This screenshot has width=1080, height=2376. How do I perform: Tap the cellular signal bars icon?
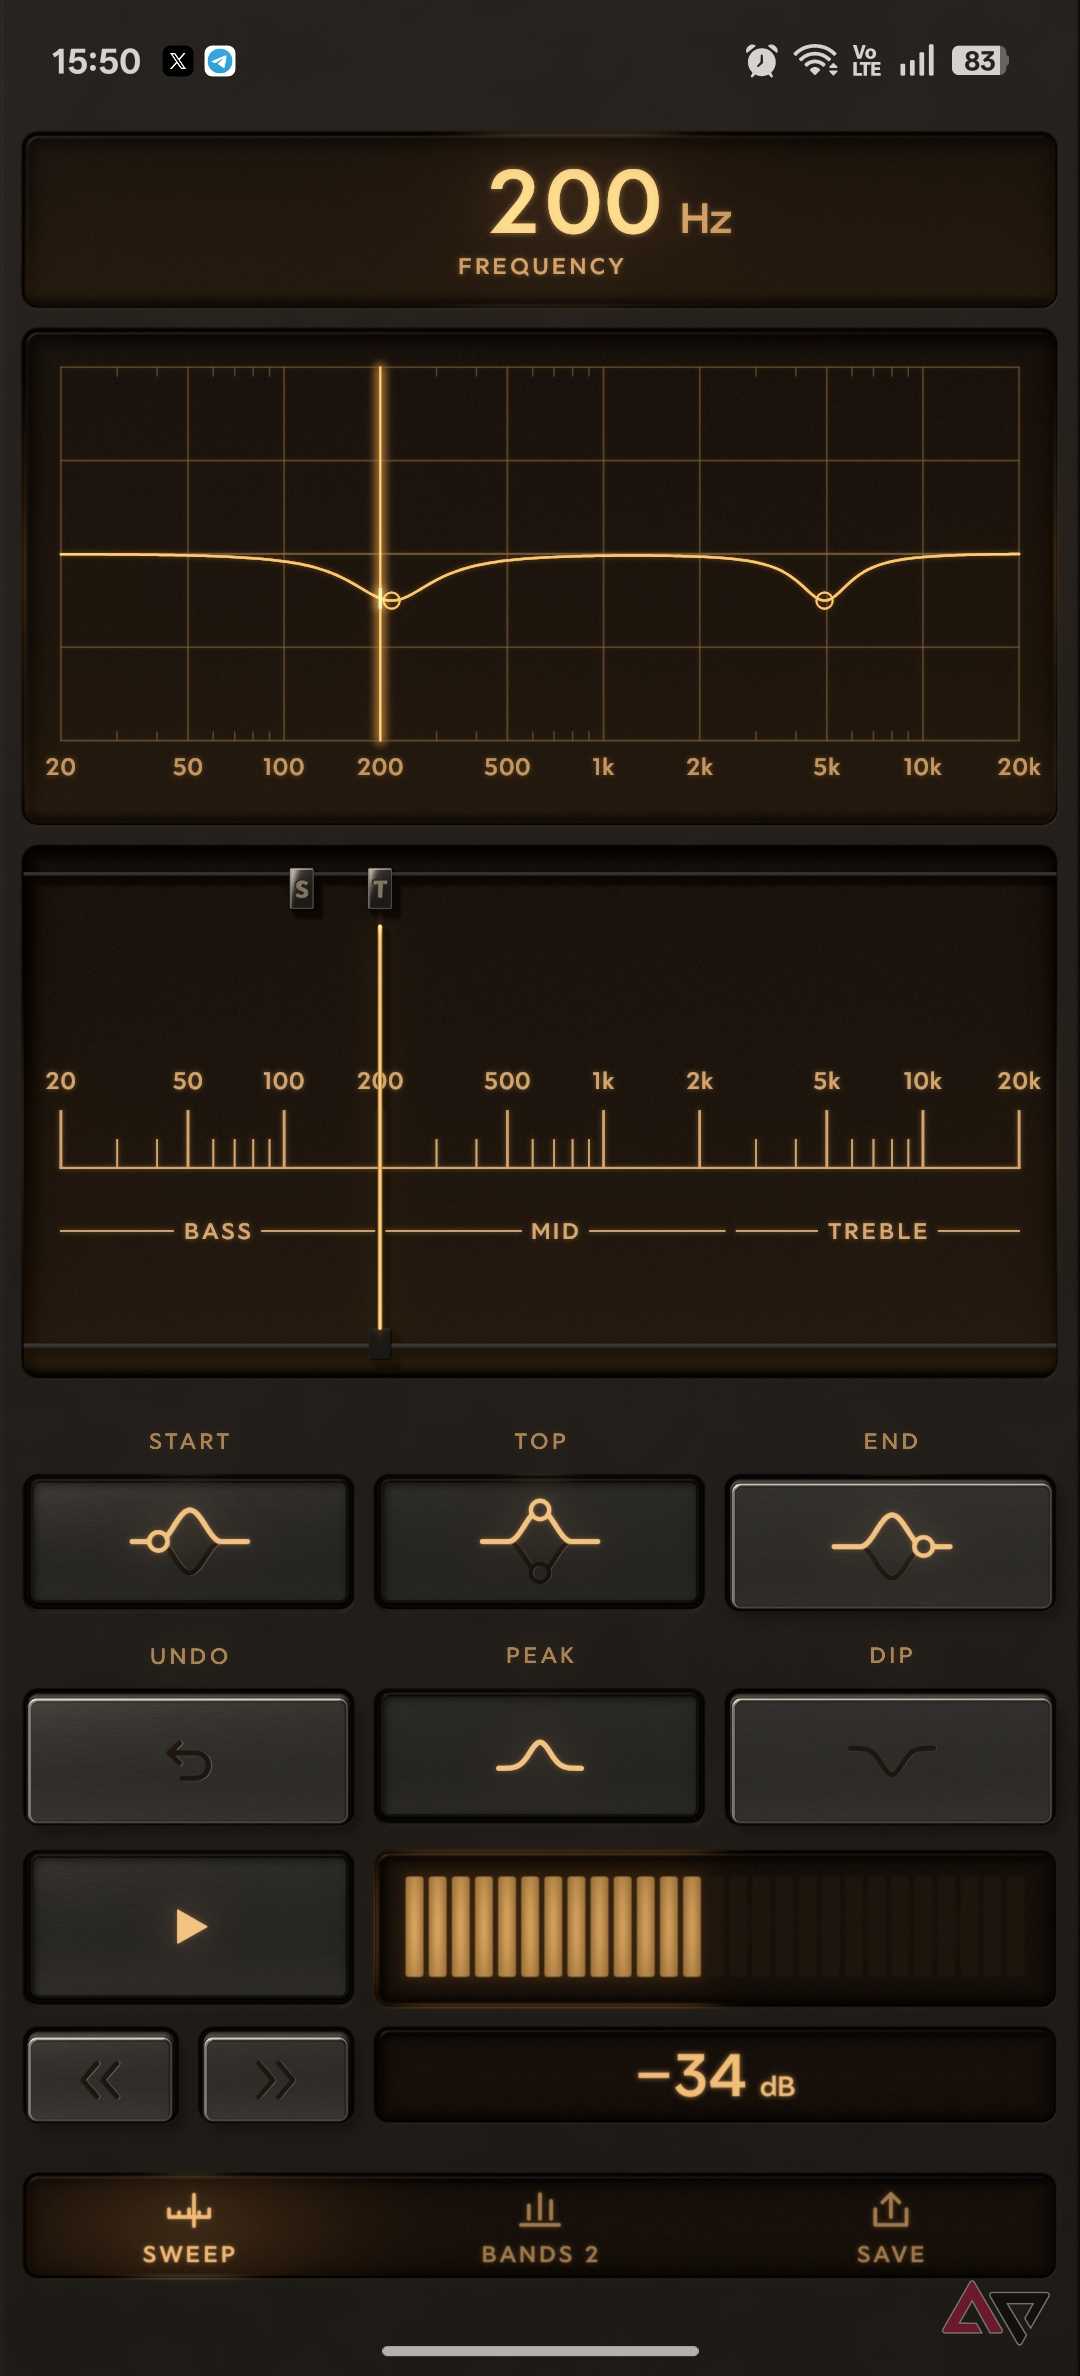click(x=917, y=60)
